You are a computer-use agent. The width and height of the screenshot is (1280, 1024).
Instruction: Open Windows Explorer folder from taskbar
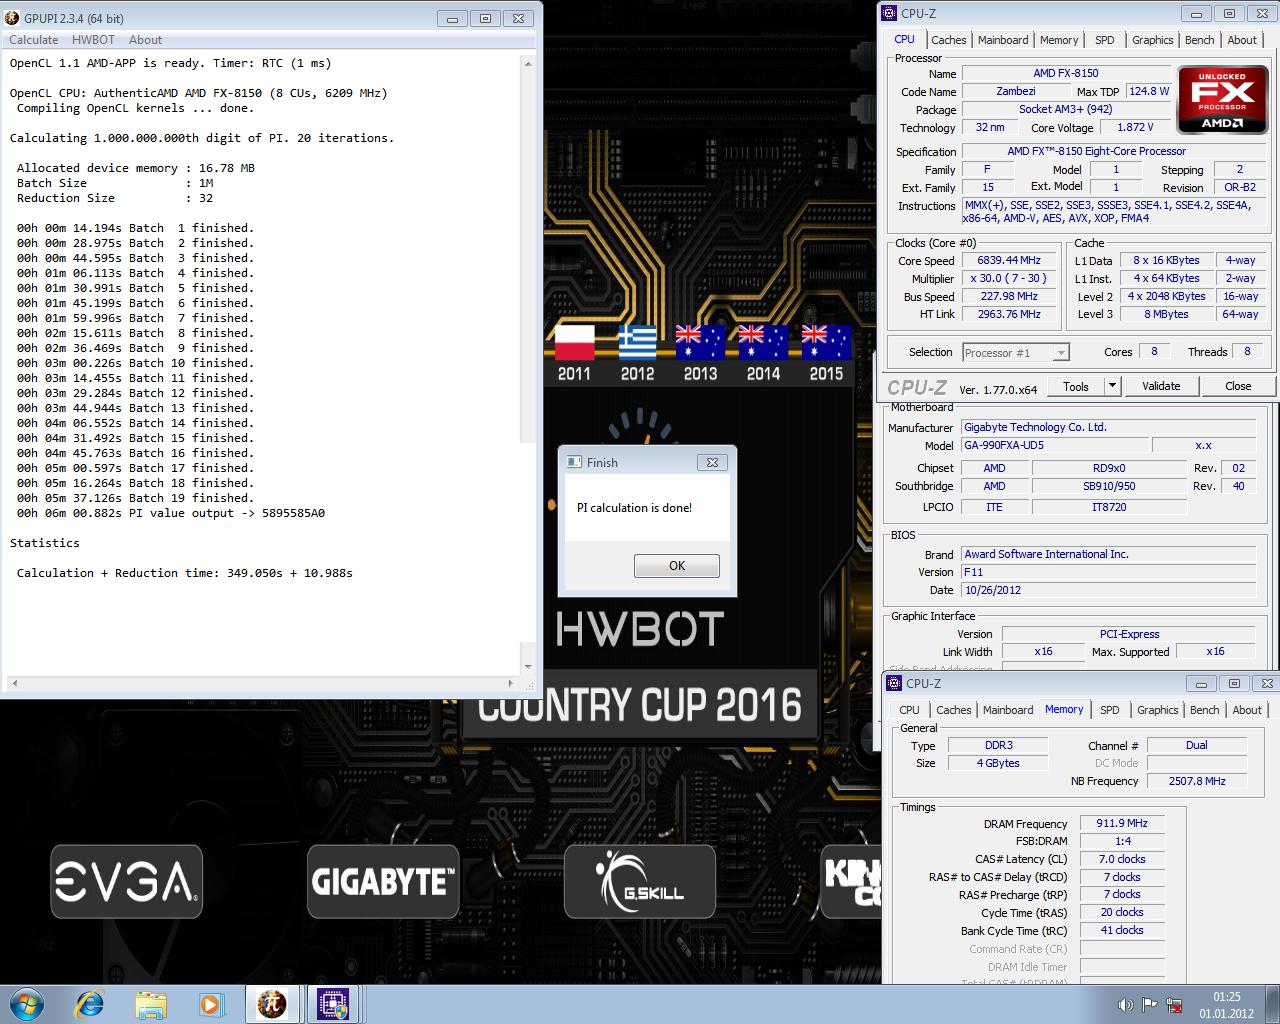(x=150, y=1003)
